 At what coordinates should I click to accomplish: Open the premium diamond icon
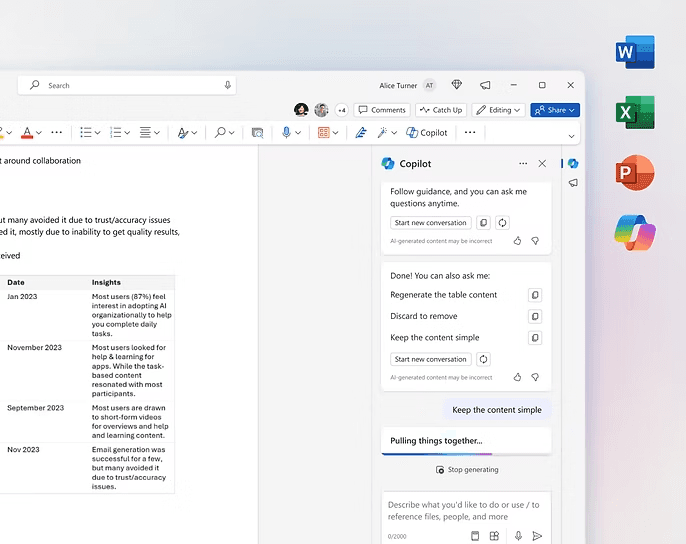[456, 84]
